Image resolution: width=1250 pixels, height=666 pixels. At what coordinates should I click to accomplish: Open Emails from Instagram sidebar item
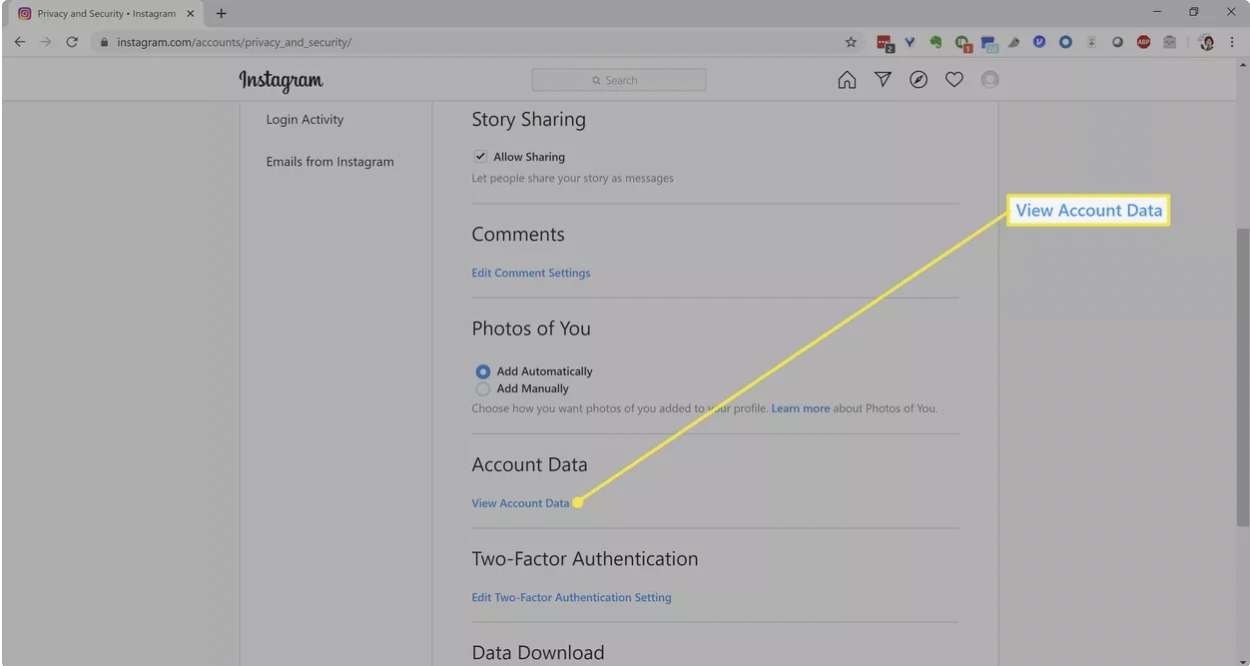(x=330, y=162)
